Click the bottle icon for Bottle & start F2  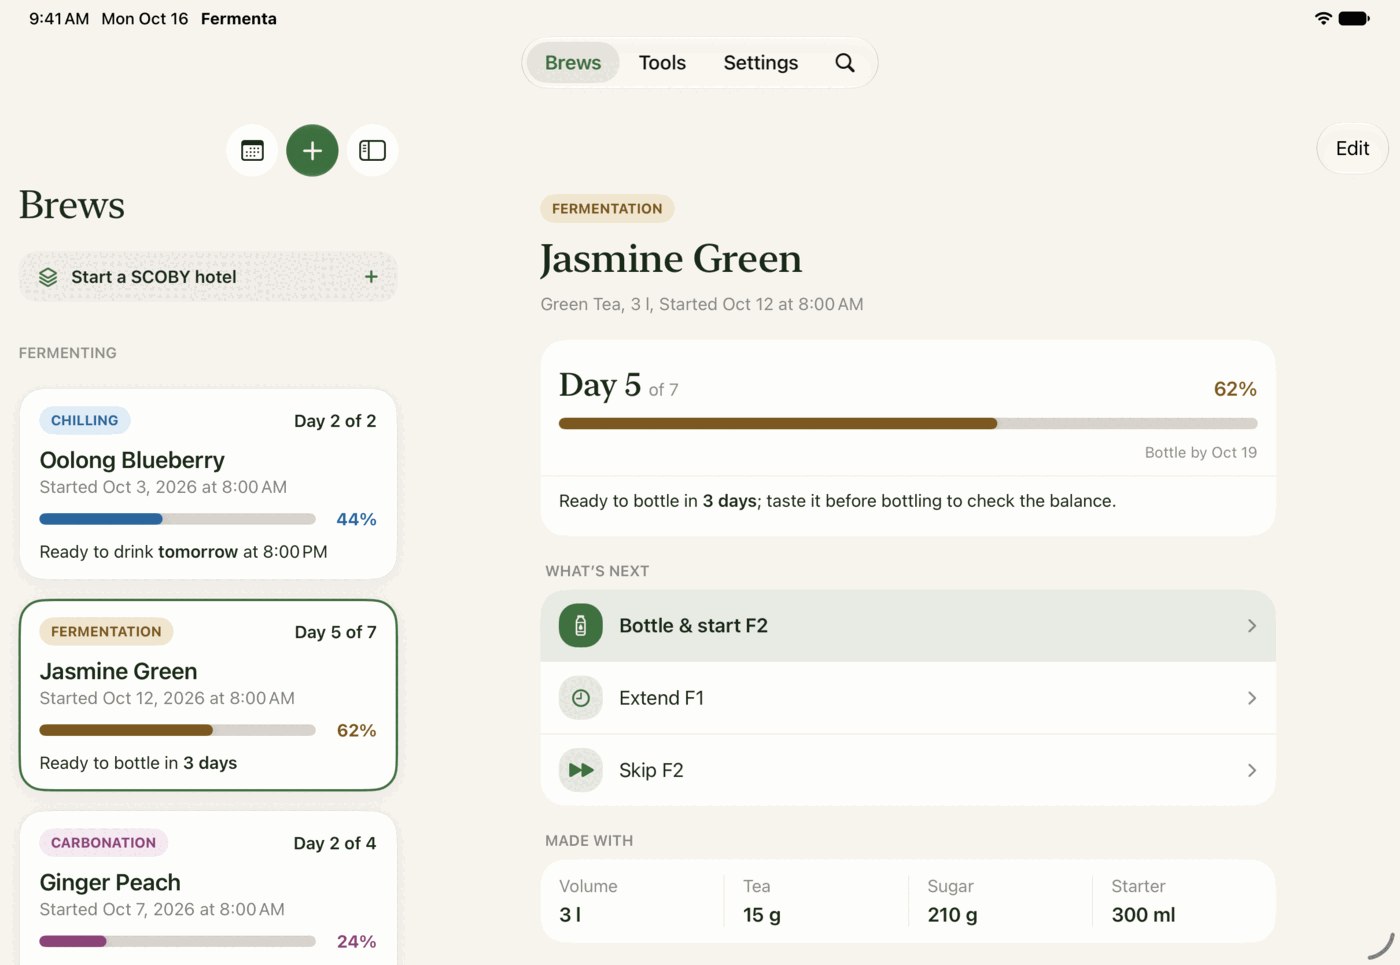tap(581, 626)
